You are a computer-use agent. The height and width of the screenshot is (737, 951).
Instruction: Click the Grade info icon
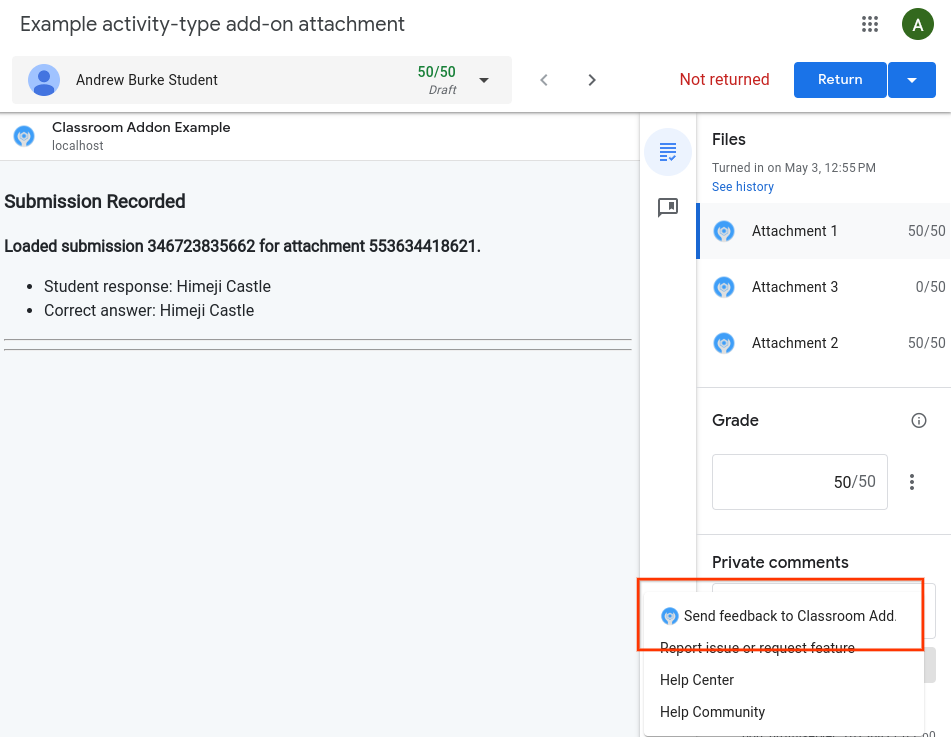pos(918,420)
